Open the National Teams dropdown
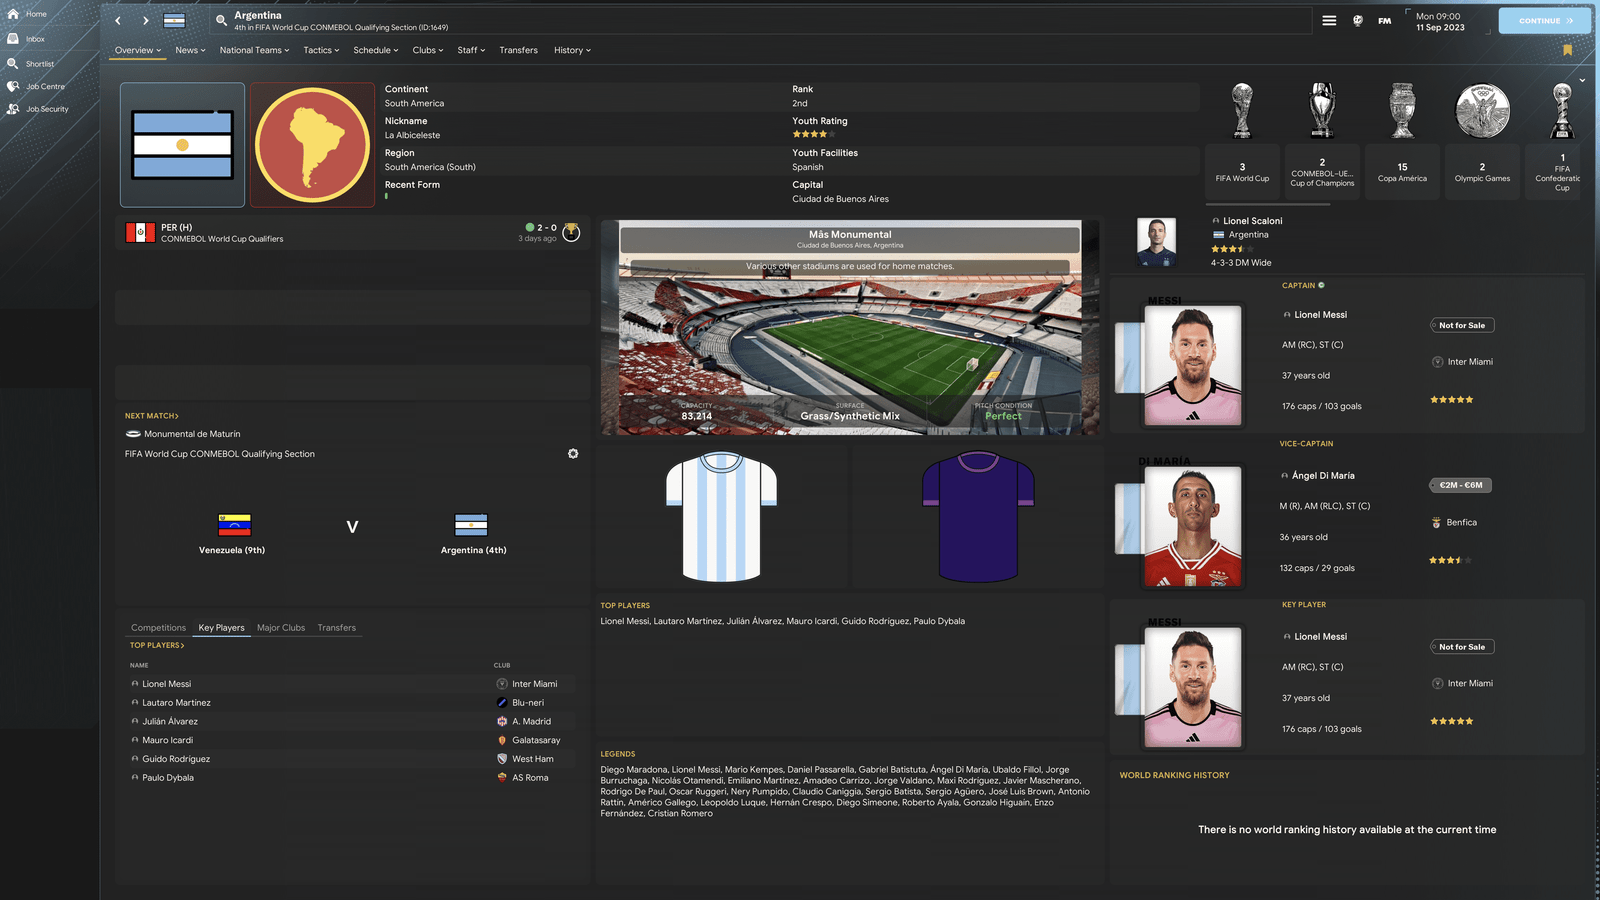Screen dimensions: 1600x900 254,50
